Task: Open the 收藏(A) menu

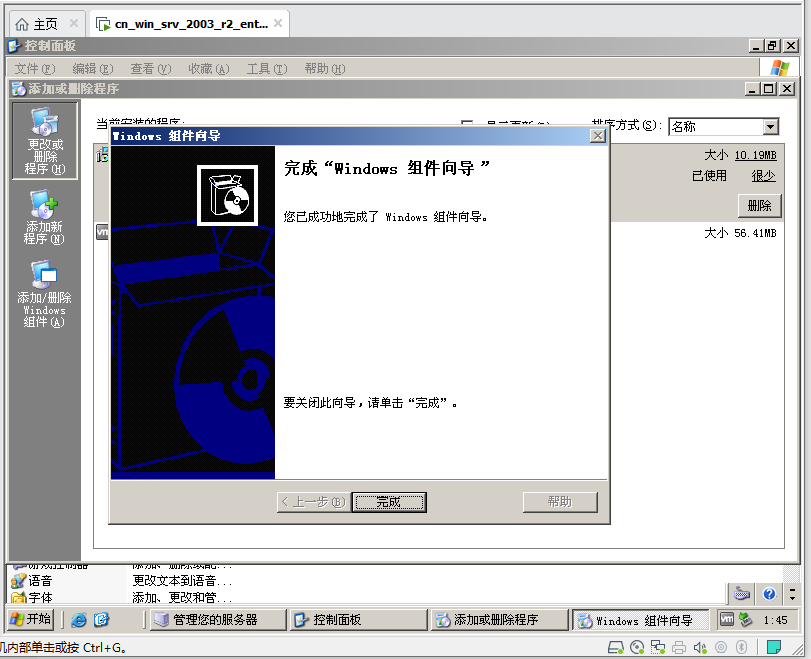Action: pos(208,68)
